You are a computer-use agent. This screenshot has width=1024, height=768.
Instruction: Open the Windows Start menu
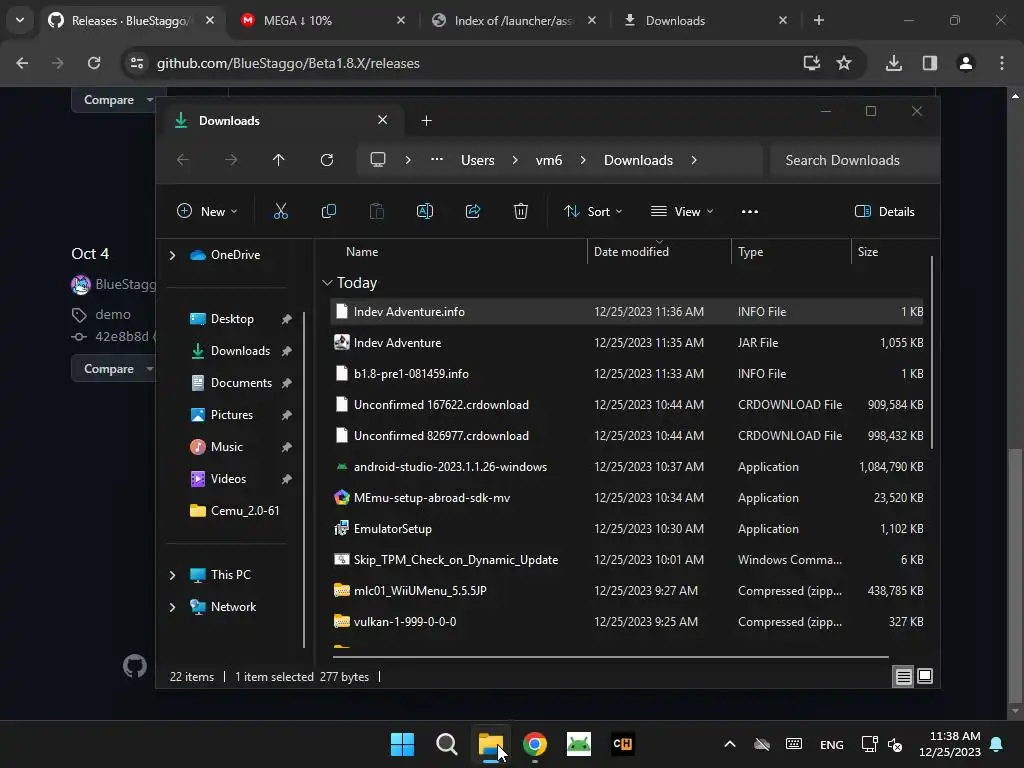point(402,744)
